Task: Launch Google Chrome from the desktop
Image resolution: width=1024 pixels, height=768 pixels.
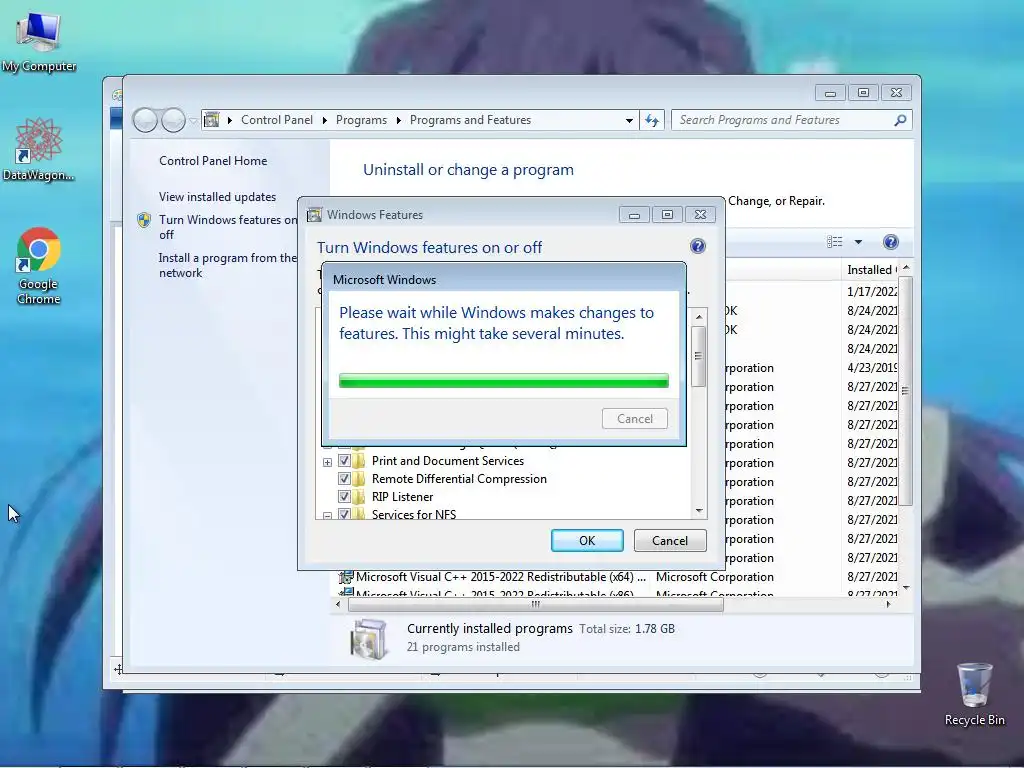Action: click(x=39, y=266)
